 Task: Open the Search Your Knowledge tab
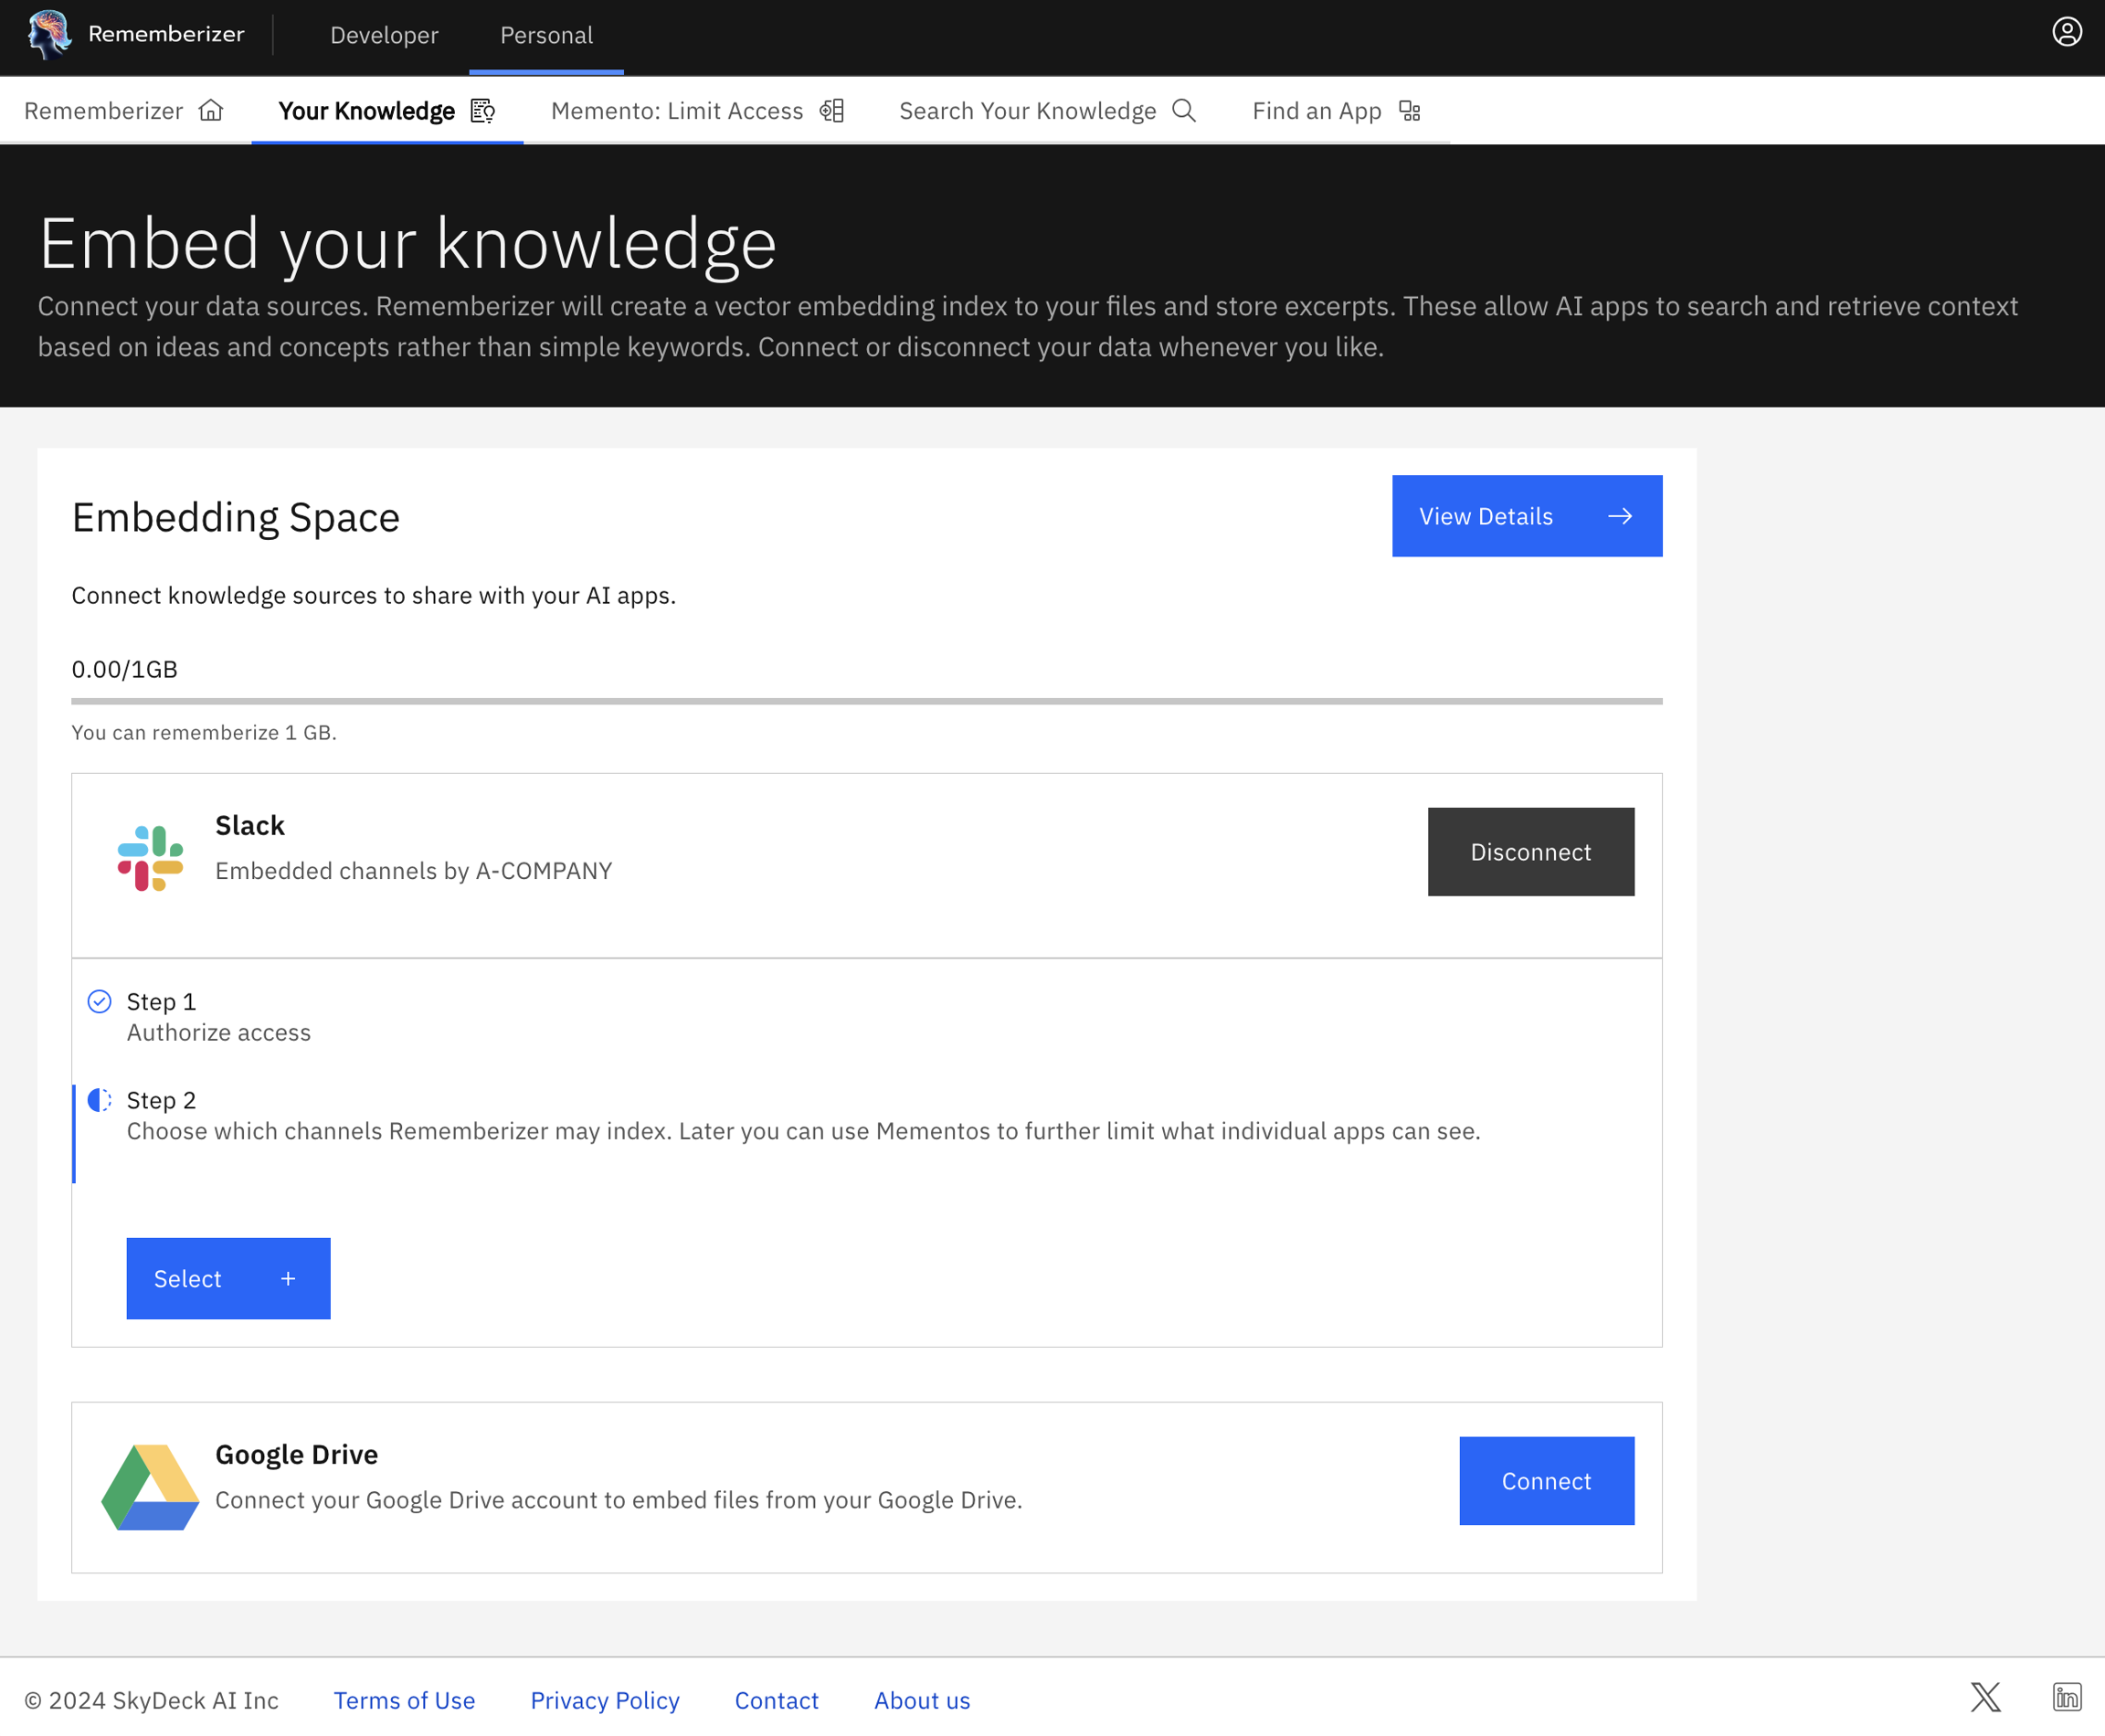click(1047, 111)
